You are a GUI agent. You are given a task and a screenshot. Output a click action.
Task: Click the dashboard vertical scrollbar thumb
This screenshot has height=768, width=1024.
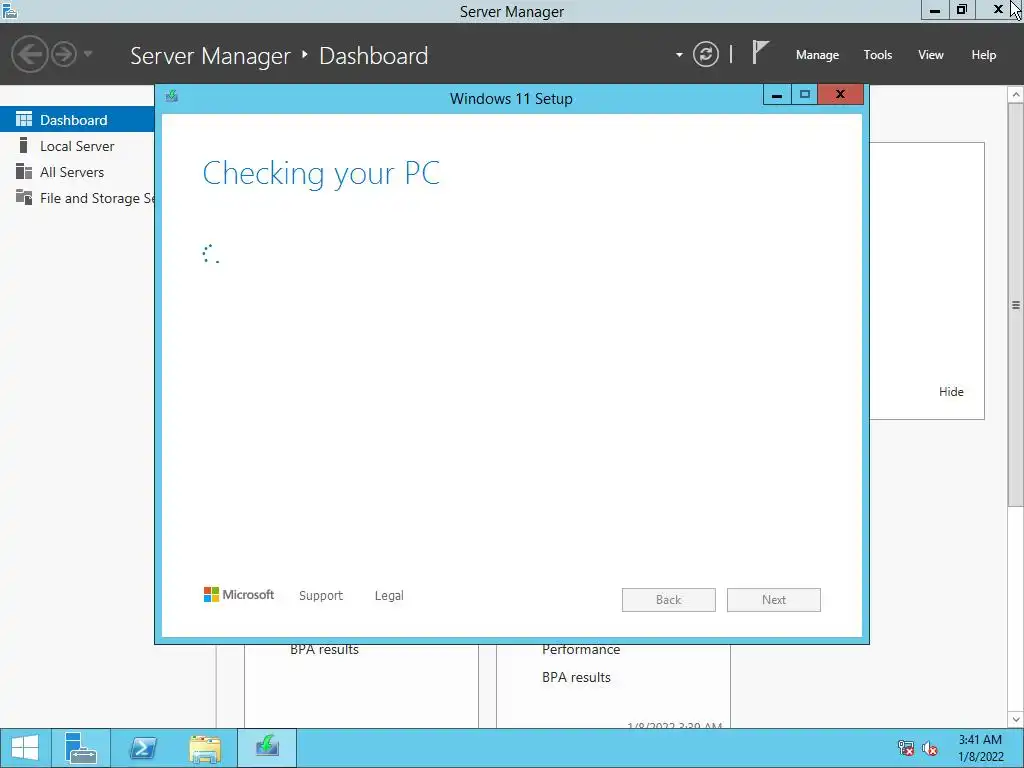(x=1016, y=304)
